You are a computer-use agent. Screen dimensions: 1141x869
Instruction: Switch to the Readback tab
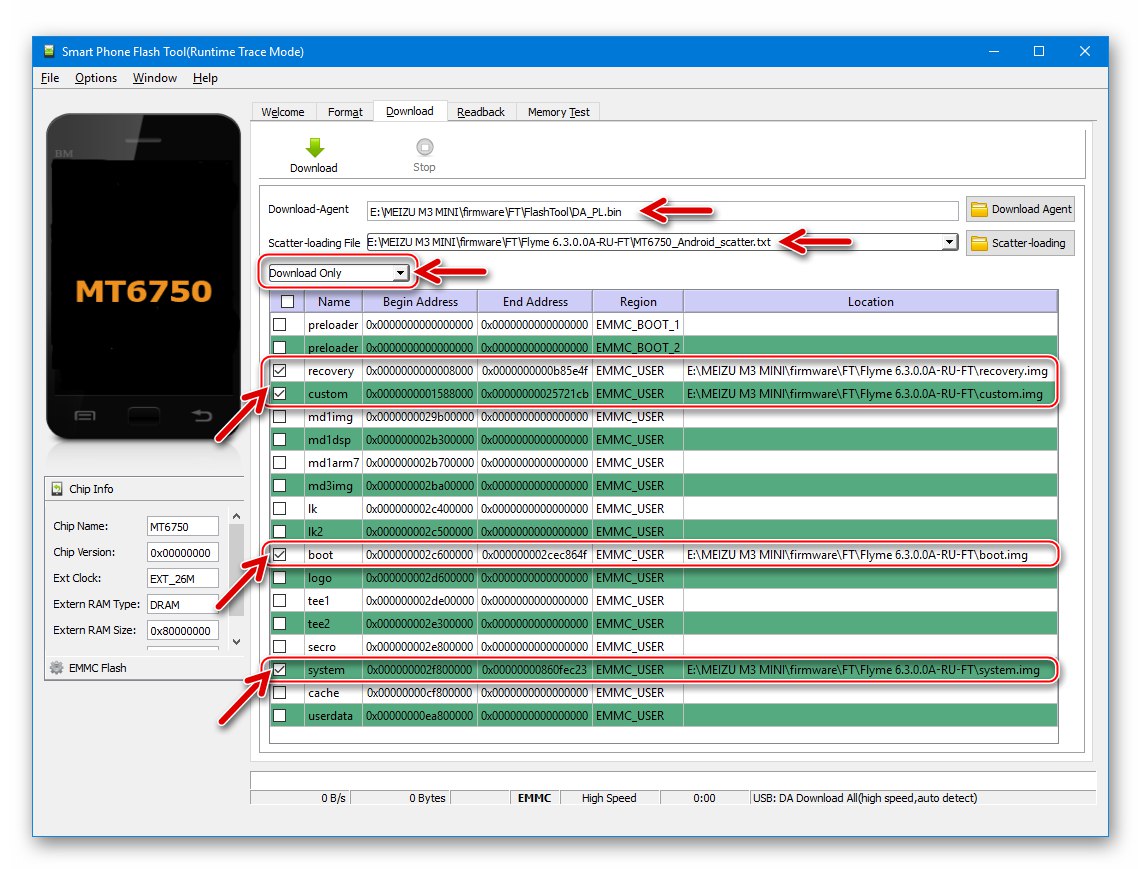[481, 111]
